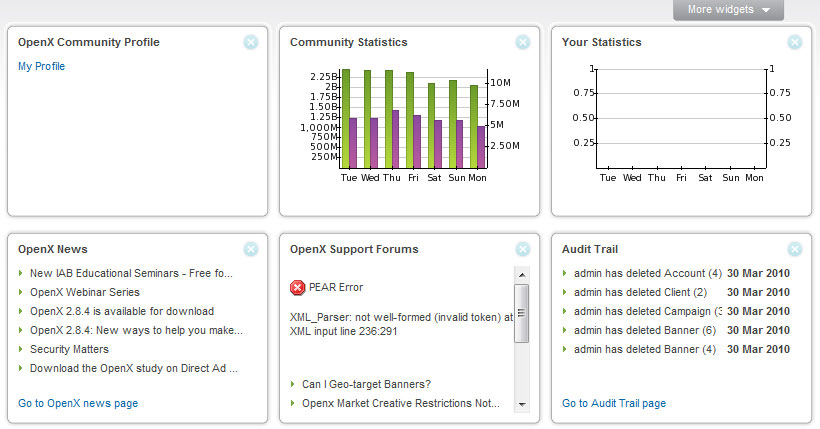The height and width of the screenshot is (429, 820).
Task: Open Download the OpenX study on Direct Ad
Action: point(134,368)
